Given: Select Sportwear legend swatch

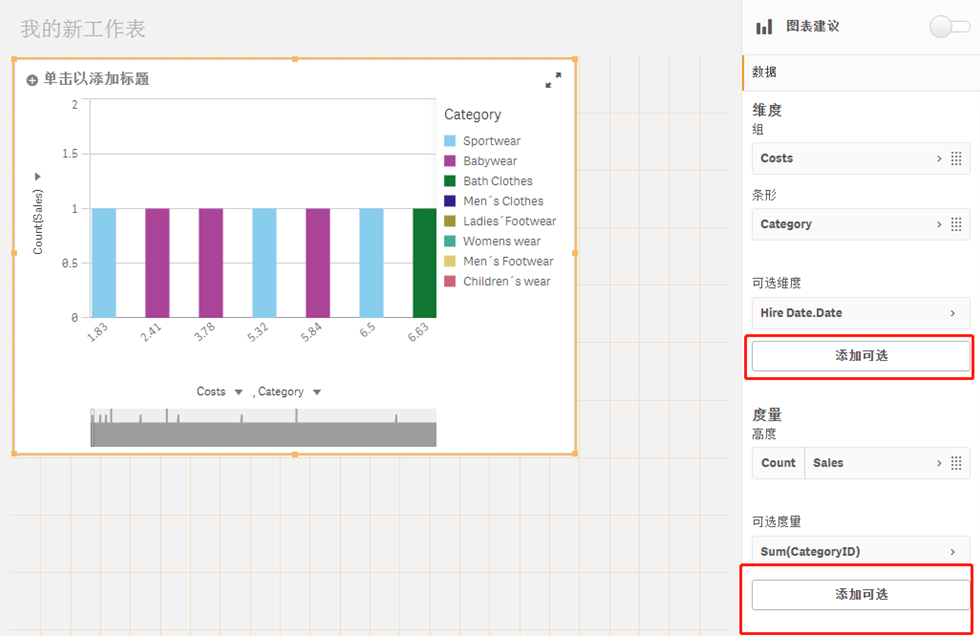Looking at the screenshot, I should [x=449, y=141].
